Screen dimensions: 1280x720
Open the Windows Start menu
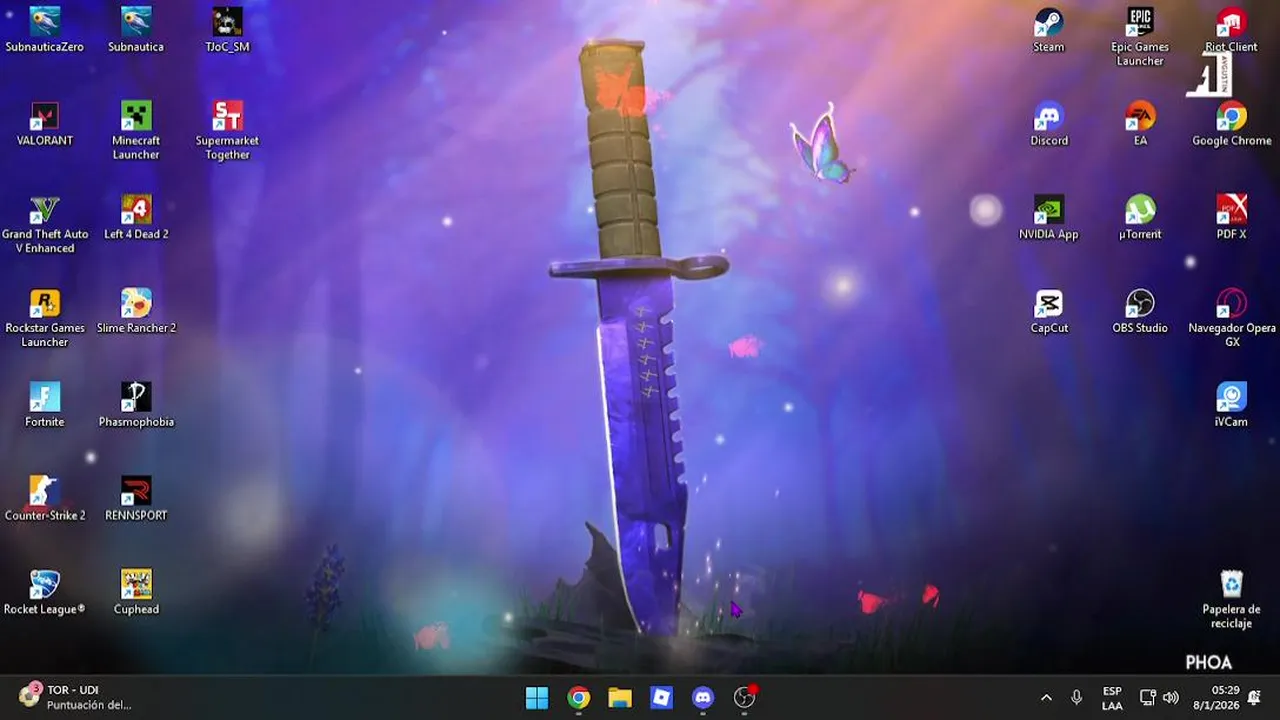(x=537, y=698)
